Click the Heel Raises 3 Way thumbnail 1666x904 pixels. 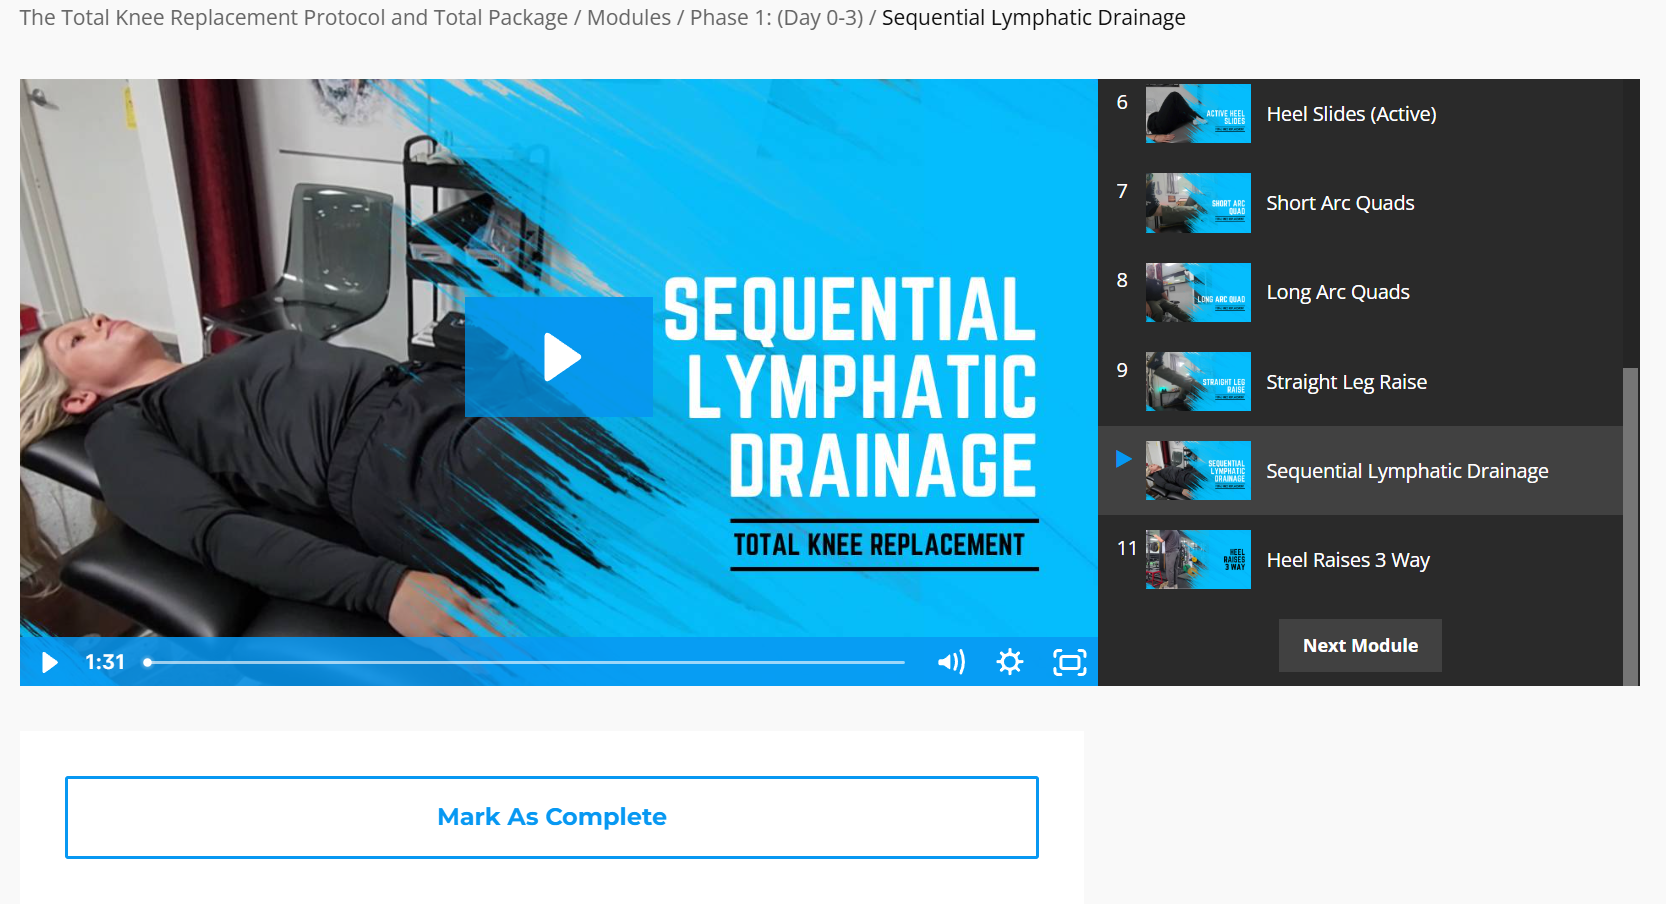[x=1198, y=559]
